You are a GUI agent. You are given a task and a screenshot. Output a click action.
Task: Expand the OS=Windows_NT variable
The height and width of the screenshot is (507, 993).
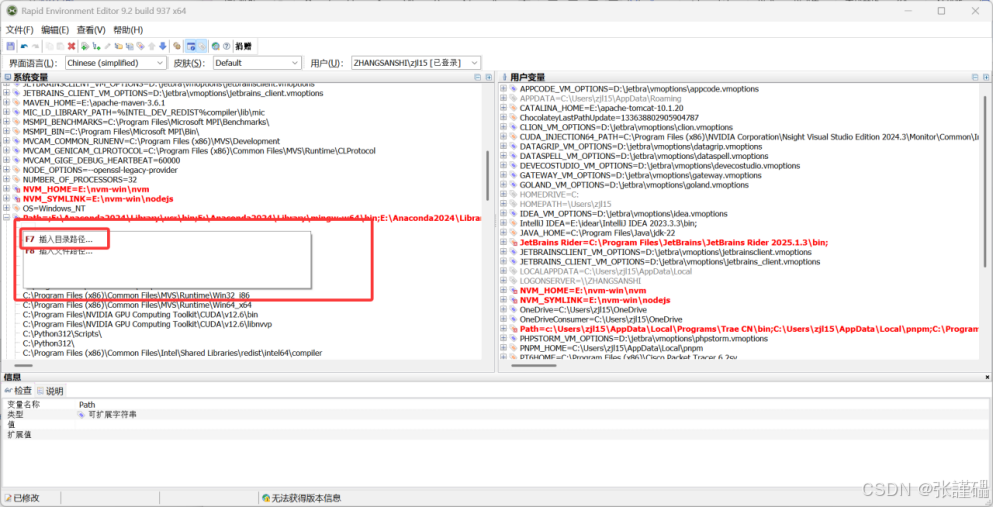point(7,208)
